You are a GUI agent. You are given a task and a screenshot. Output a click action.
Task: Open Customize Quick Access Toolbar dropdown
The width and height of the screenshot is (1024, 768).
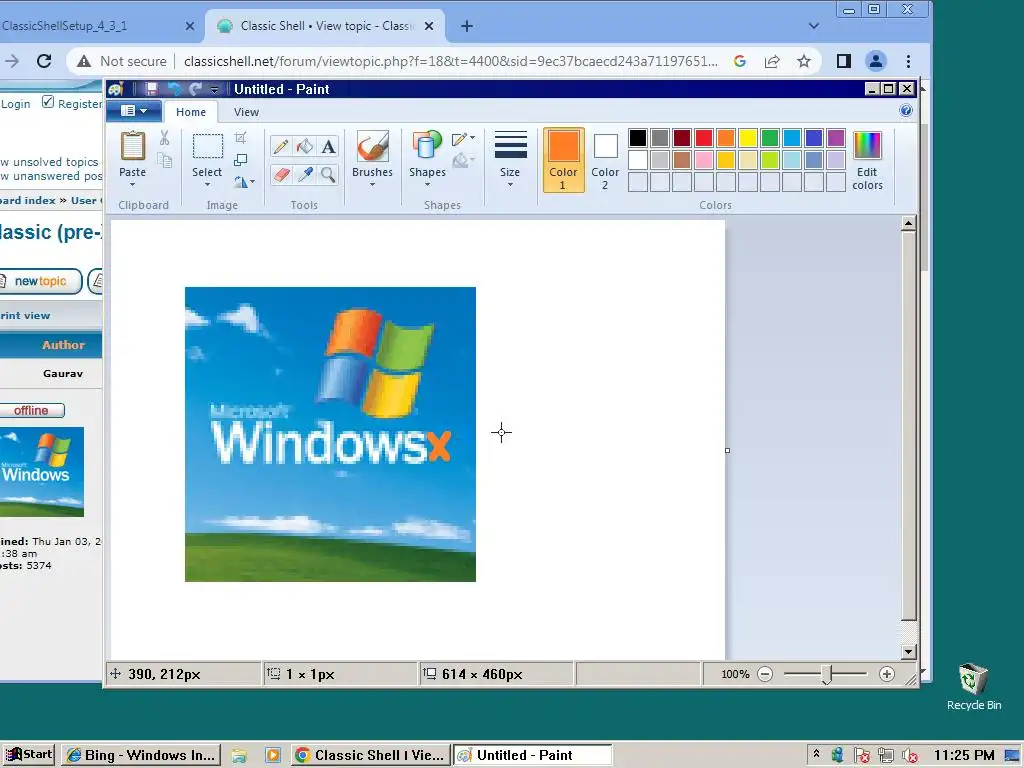pos(214,89)
